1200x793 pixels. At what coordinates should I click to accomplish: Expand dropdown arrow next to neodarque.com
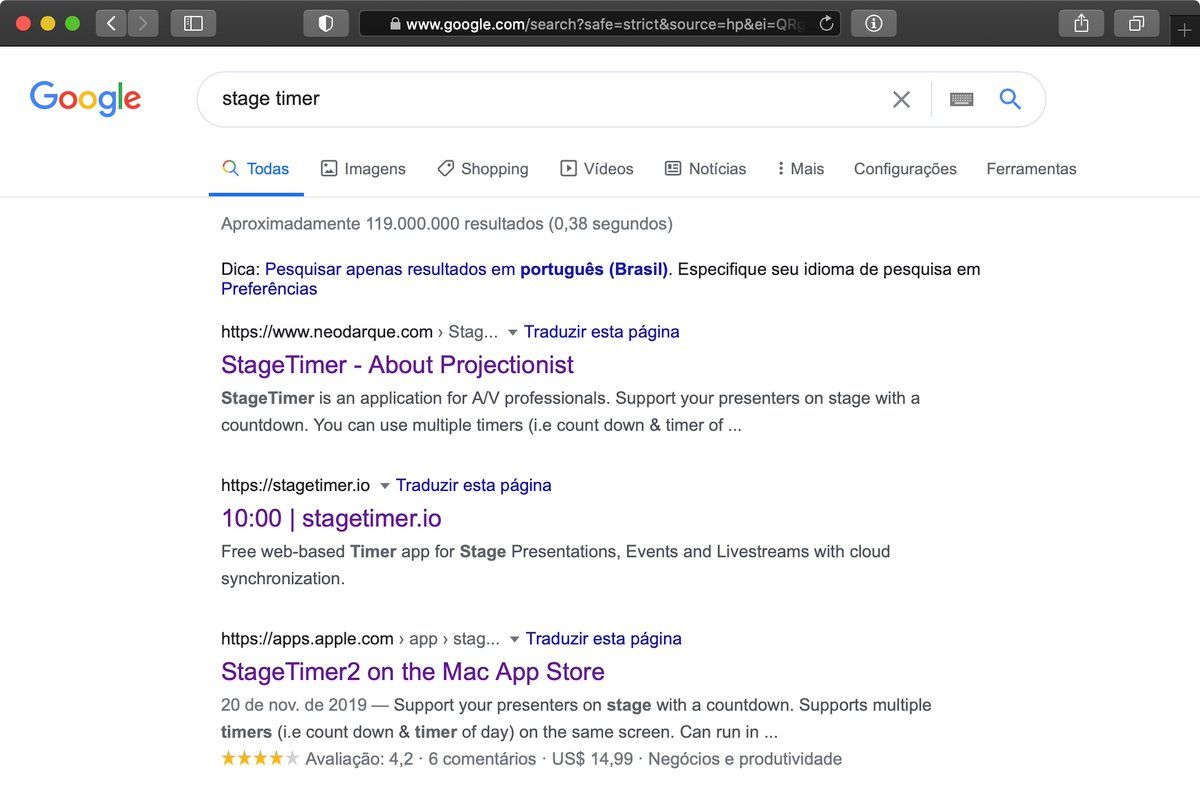point(512,332)
